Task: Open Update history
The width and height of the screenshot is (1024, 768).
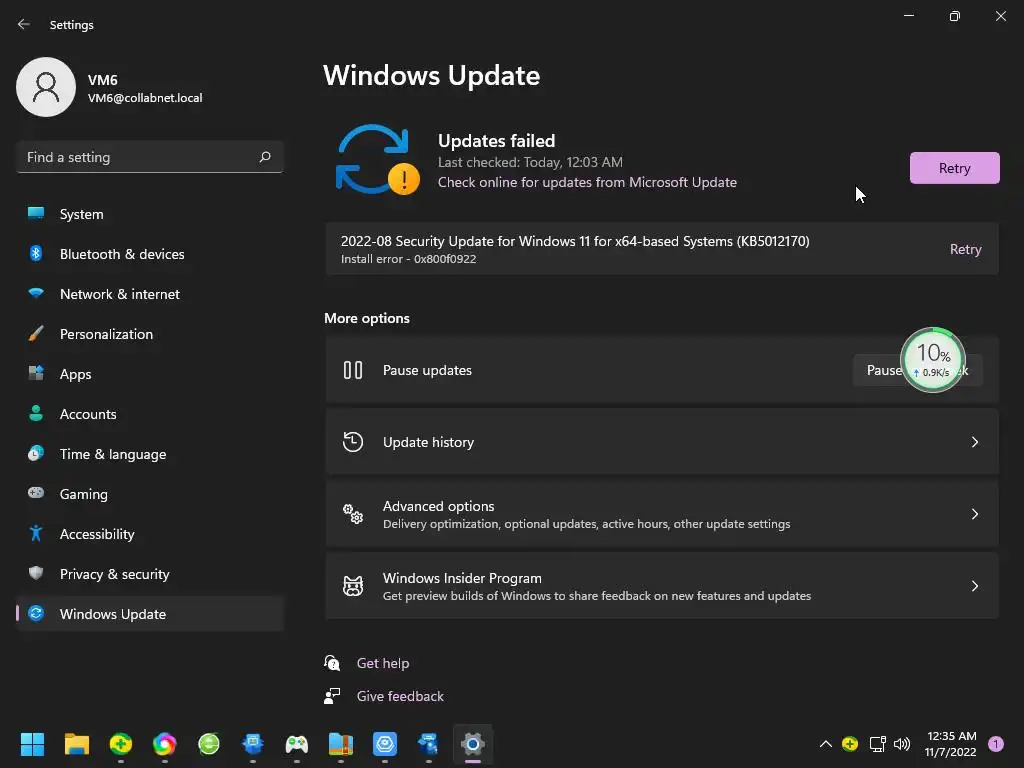Action: pos(662,442)
